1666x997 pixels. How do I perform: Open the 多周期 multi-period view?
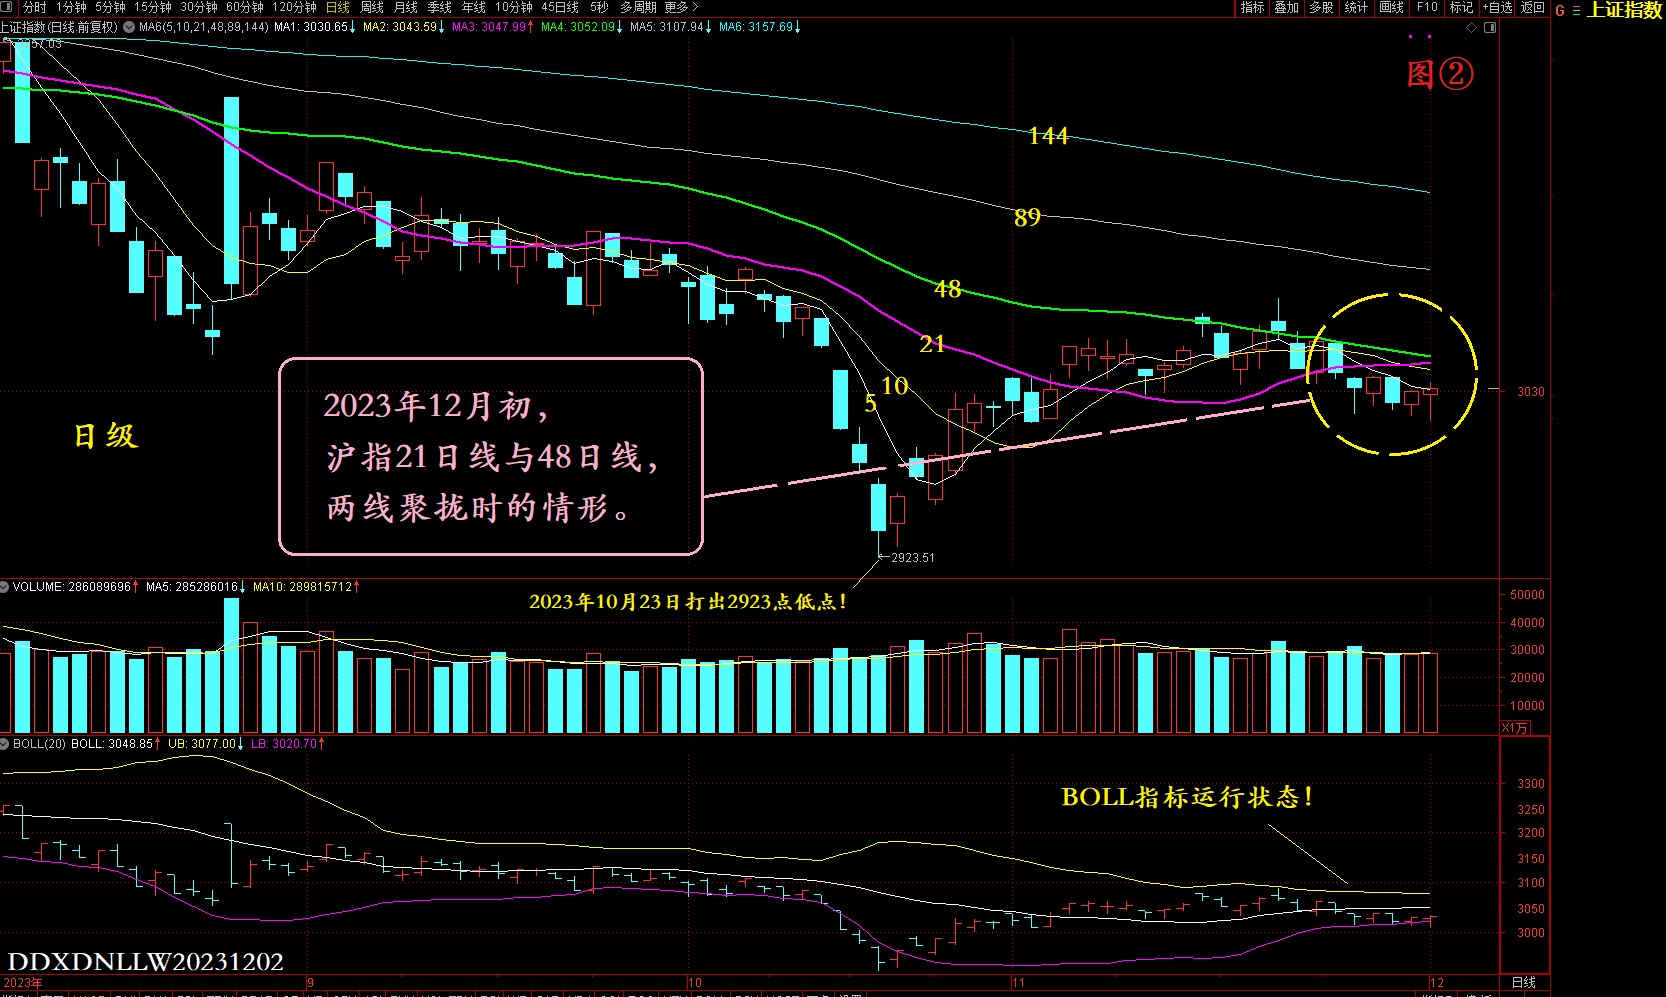[x=638, y=7]
